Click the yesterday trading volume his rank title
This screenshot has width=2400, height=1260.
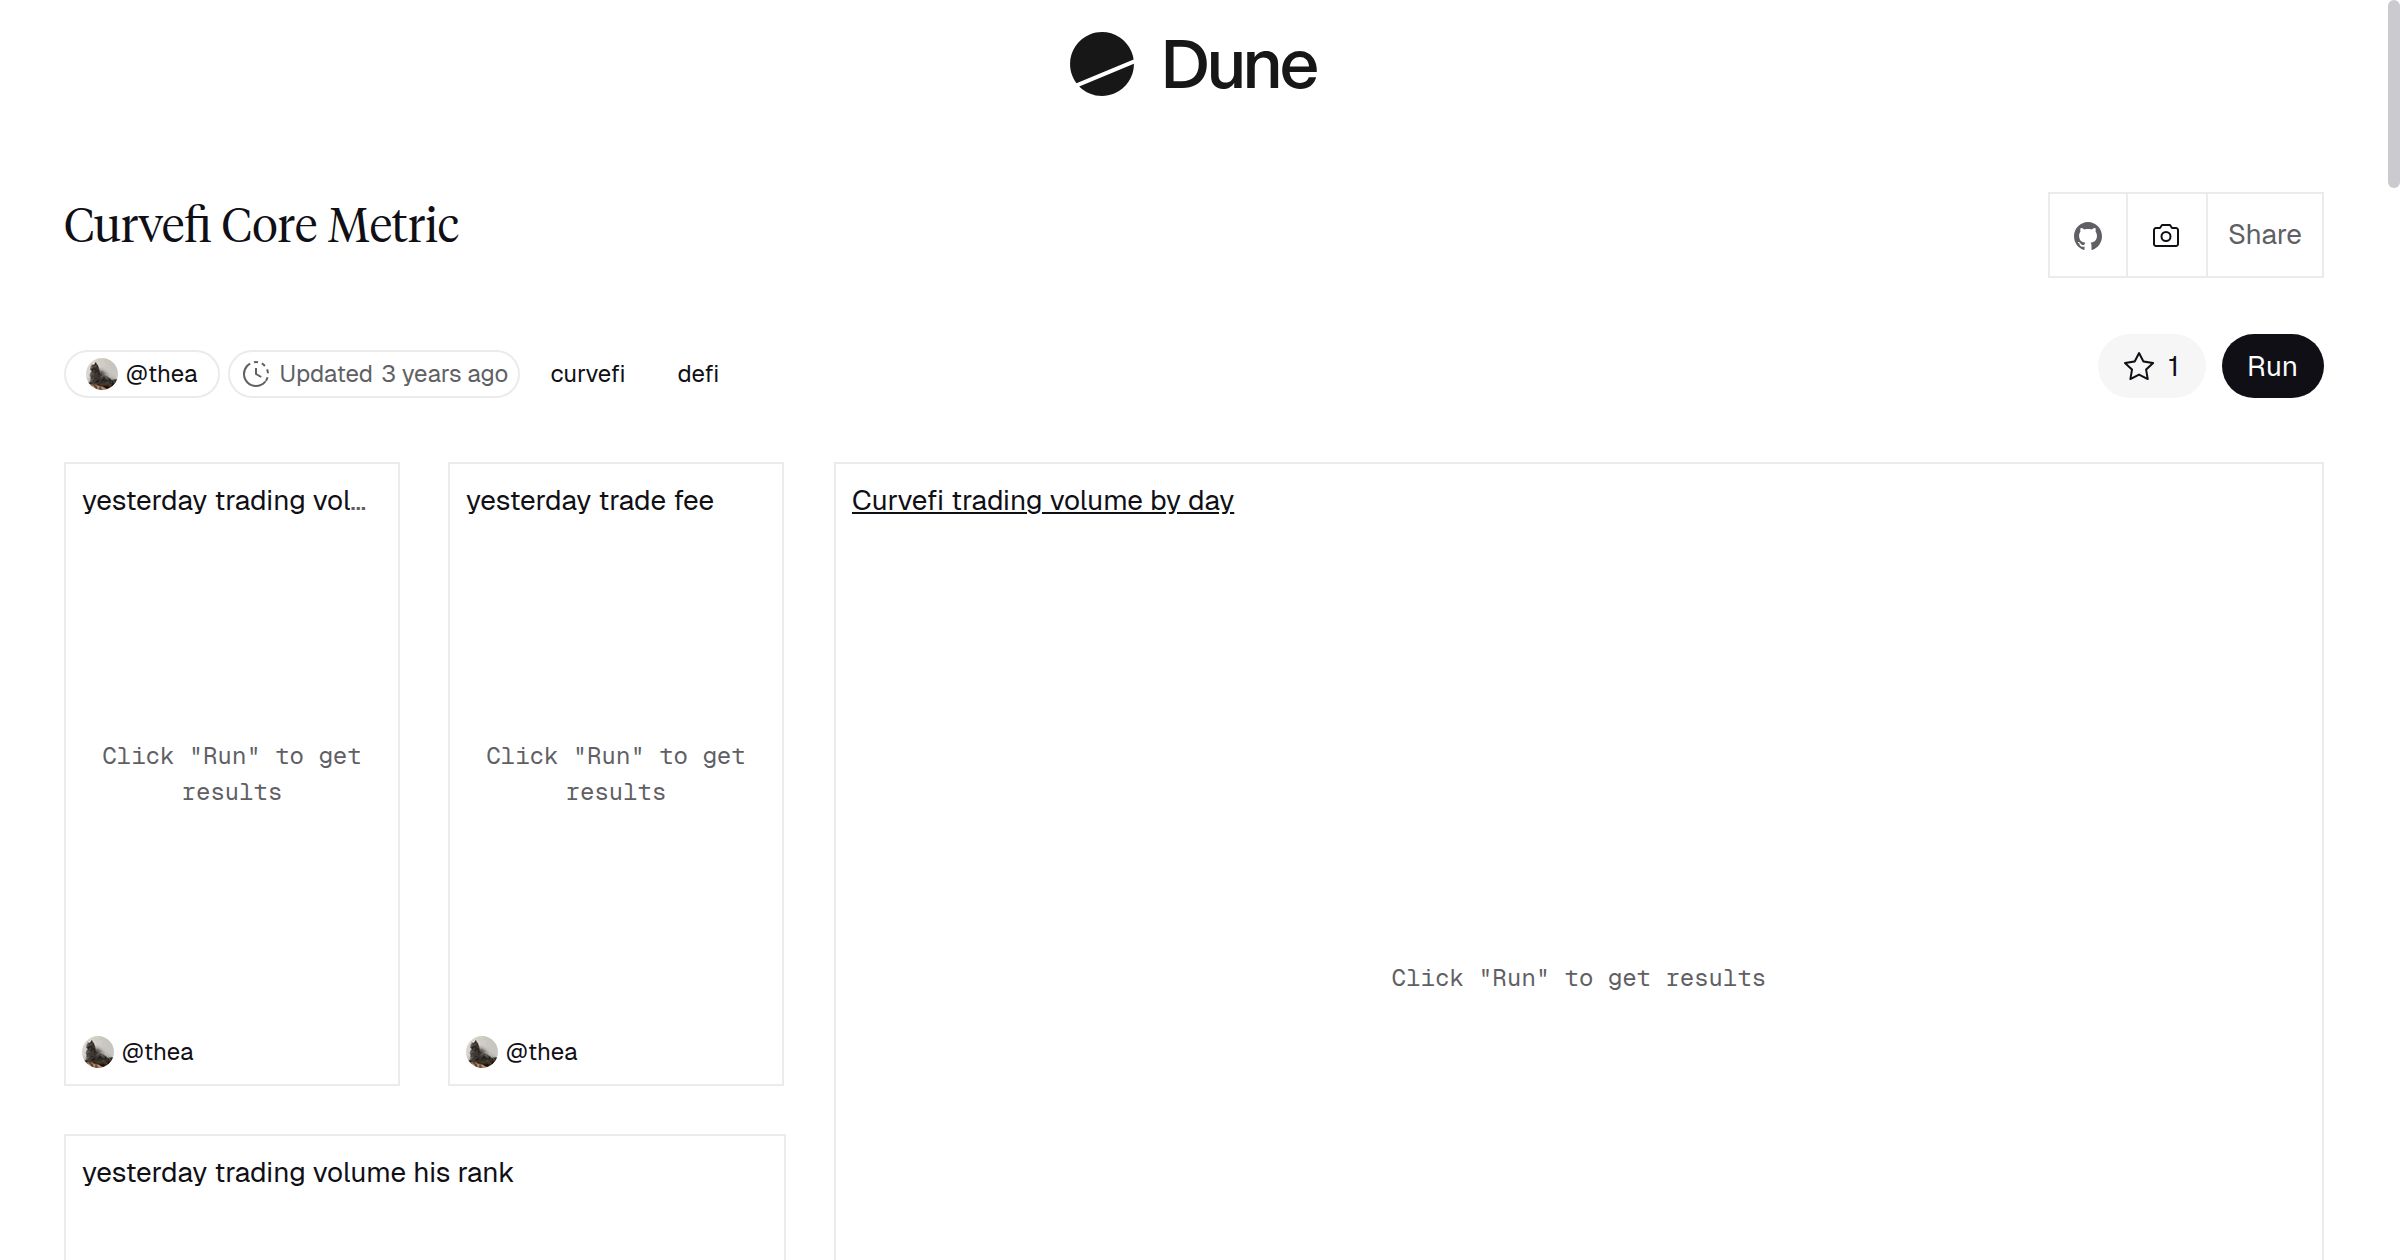tap(297, 1172)
